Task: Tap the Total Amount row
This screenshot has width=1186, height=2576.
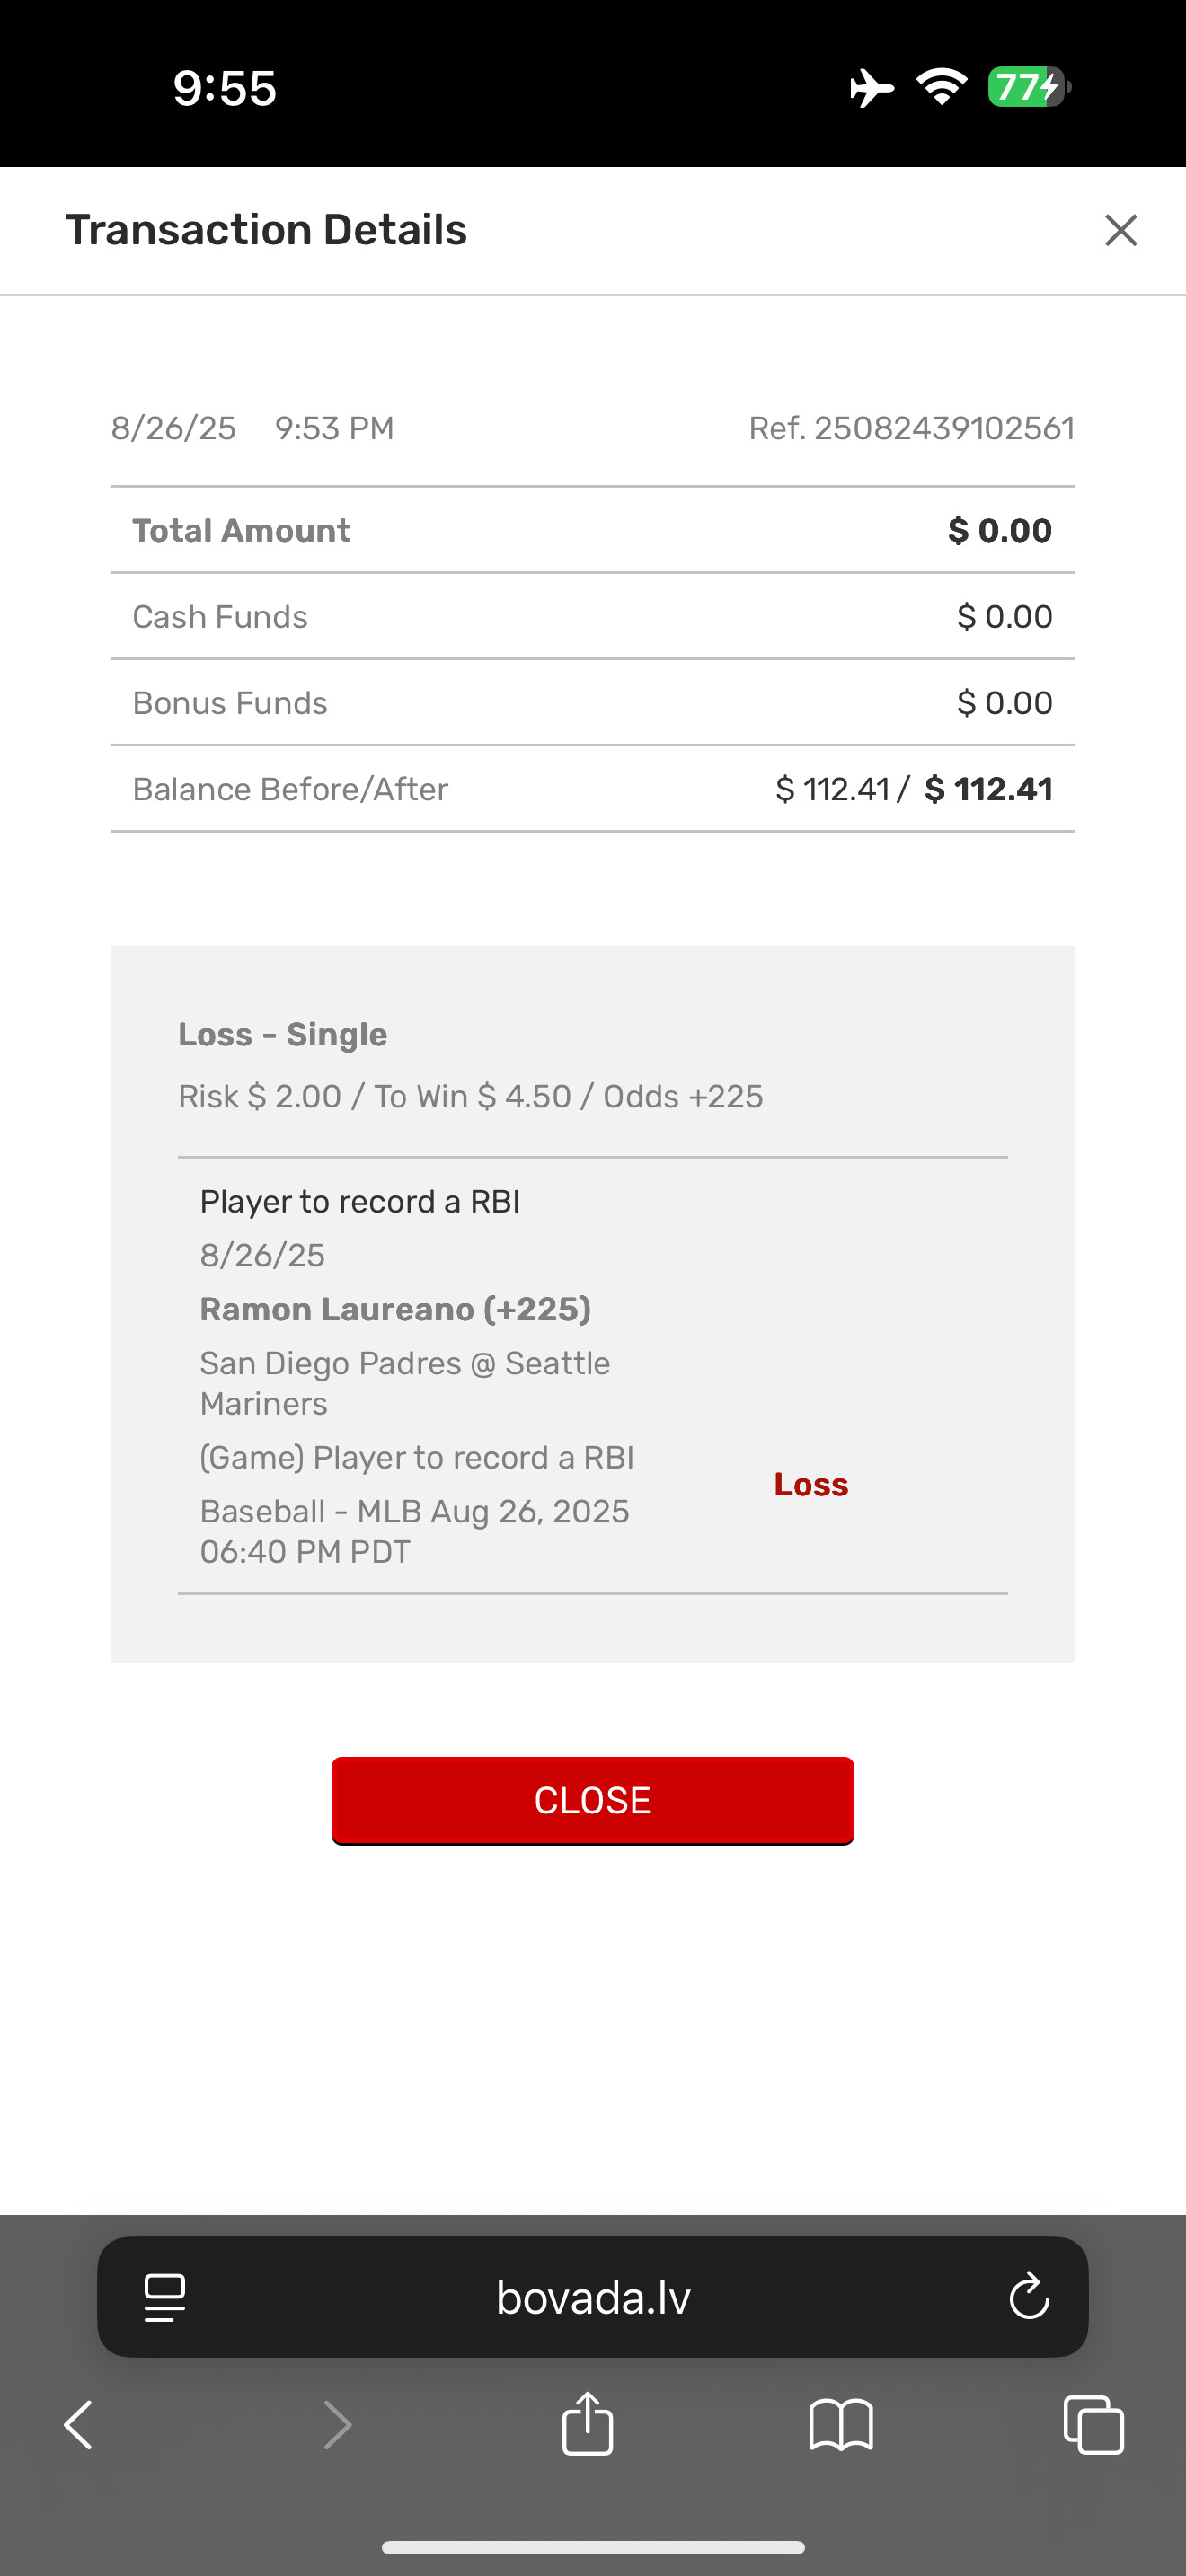Action: tap(592, 530)
